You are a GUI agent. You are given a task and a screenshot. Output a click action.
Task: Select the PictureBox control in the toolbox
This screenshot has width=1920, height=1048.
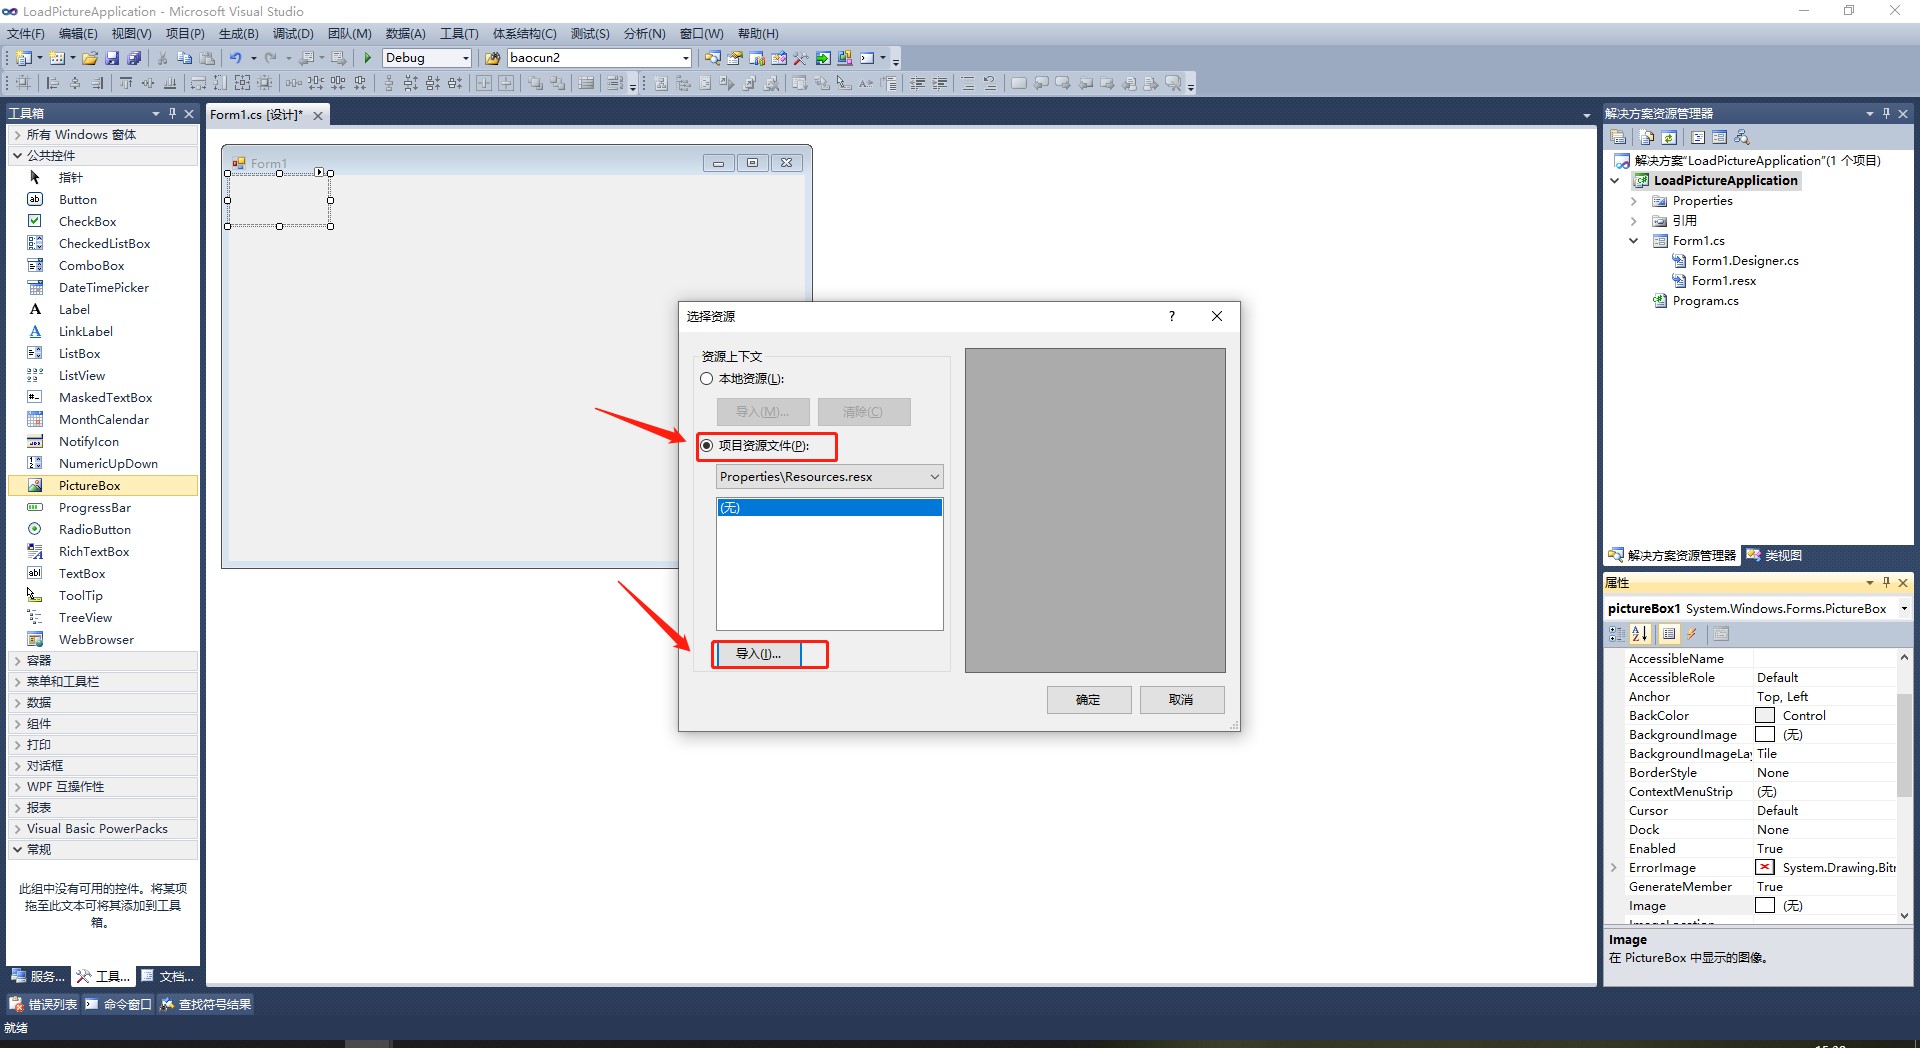tap(90, 485)
